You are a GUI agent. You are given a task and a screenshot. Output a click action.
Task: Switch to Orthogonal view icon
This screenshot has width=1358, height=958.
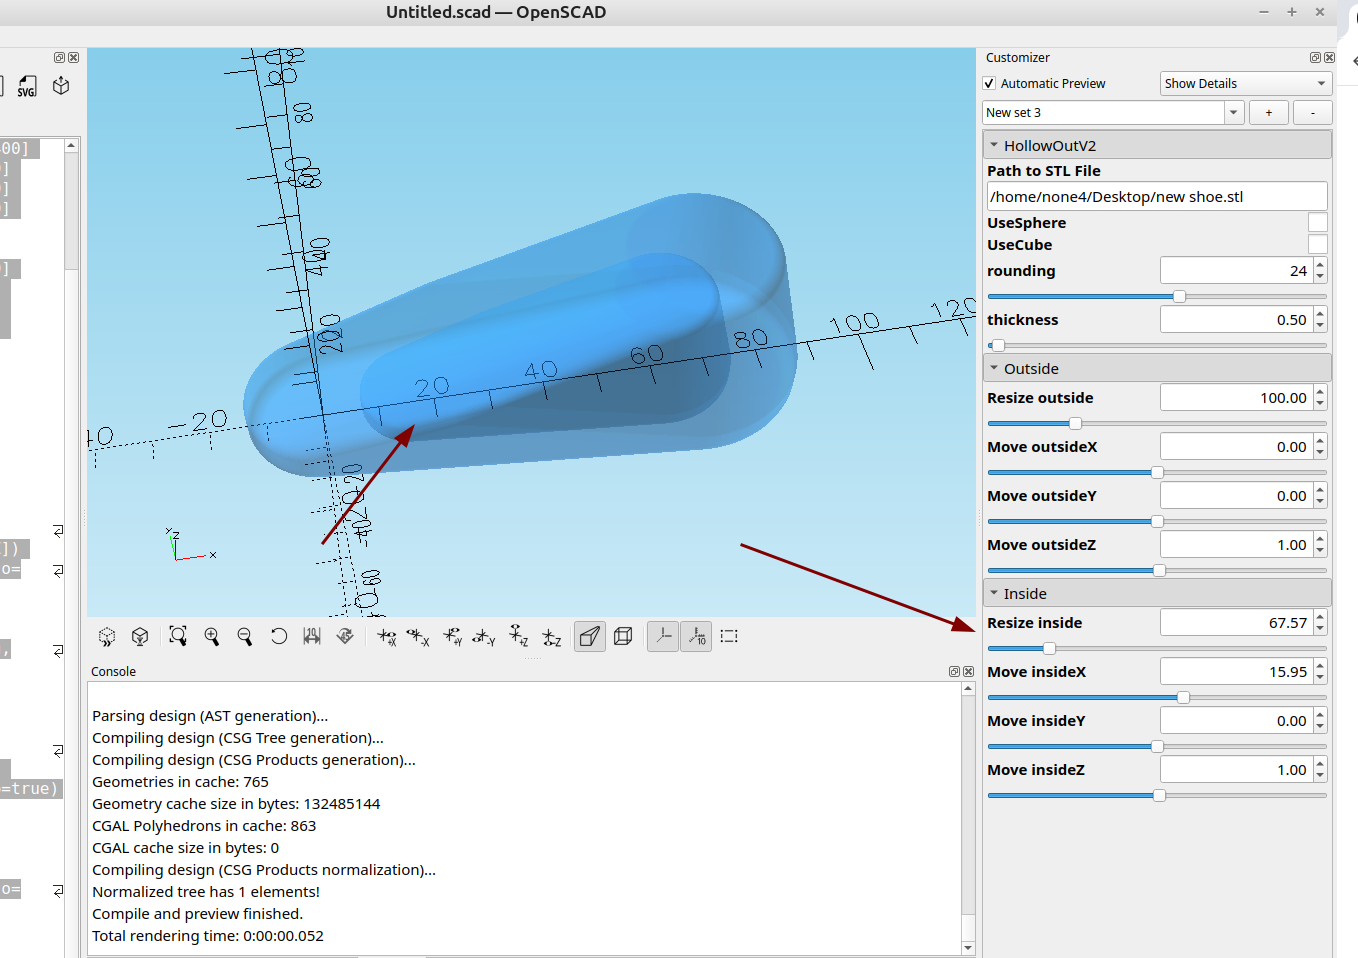pos(623,636)
